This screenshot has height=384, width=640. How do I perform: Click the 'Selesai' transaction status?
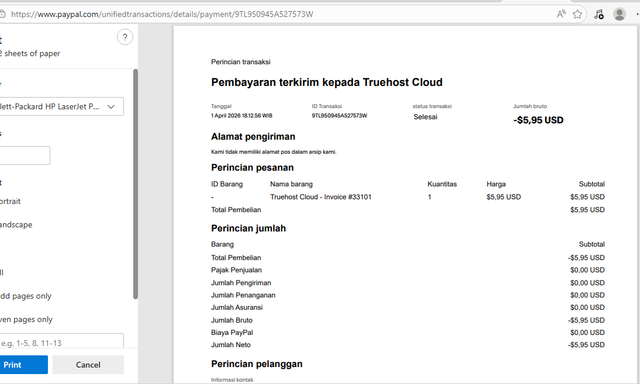coord(425,117)
